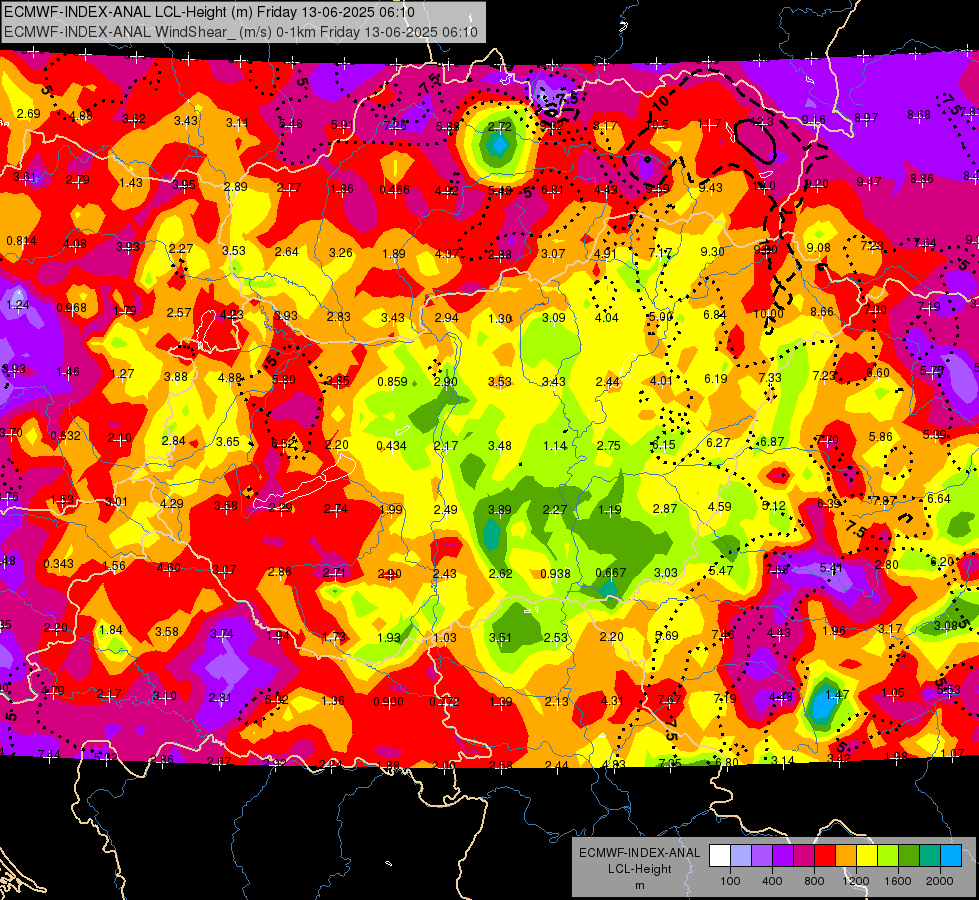The width and height of the screenshot is (979, 900).
Task: Click the wind shear value 0.434
Action: [391, 445]
